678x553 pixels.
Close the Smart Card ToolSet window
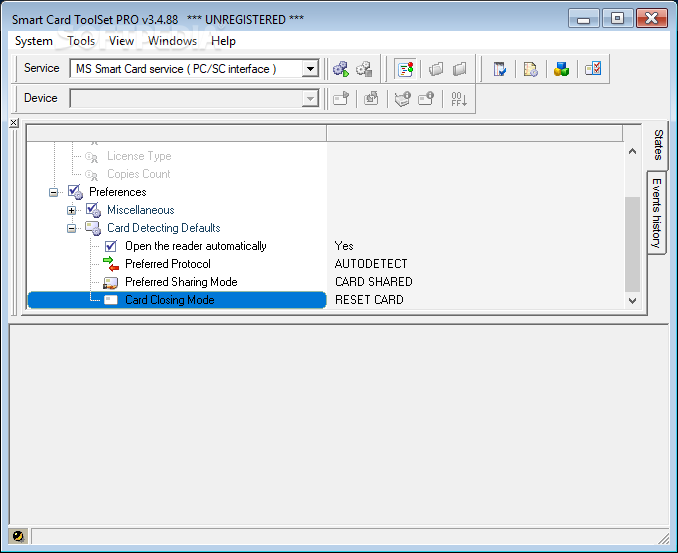click(x=652, y=19)
